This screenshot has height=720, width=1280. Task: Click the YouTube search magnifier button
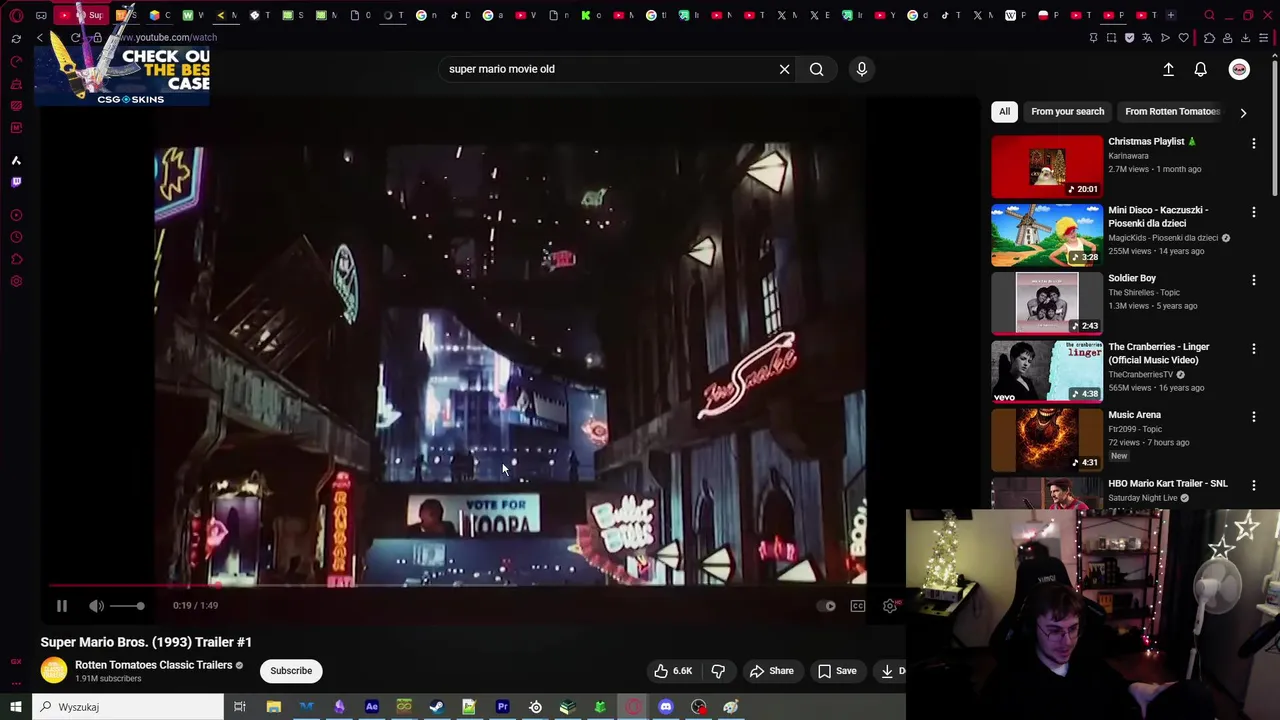817,69
